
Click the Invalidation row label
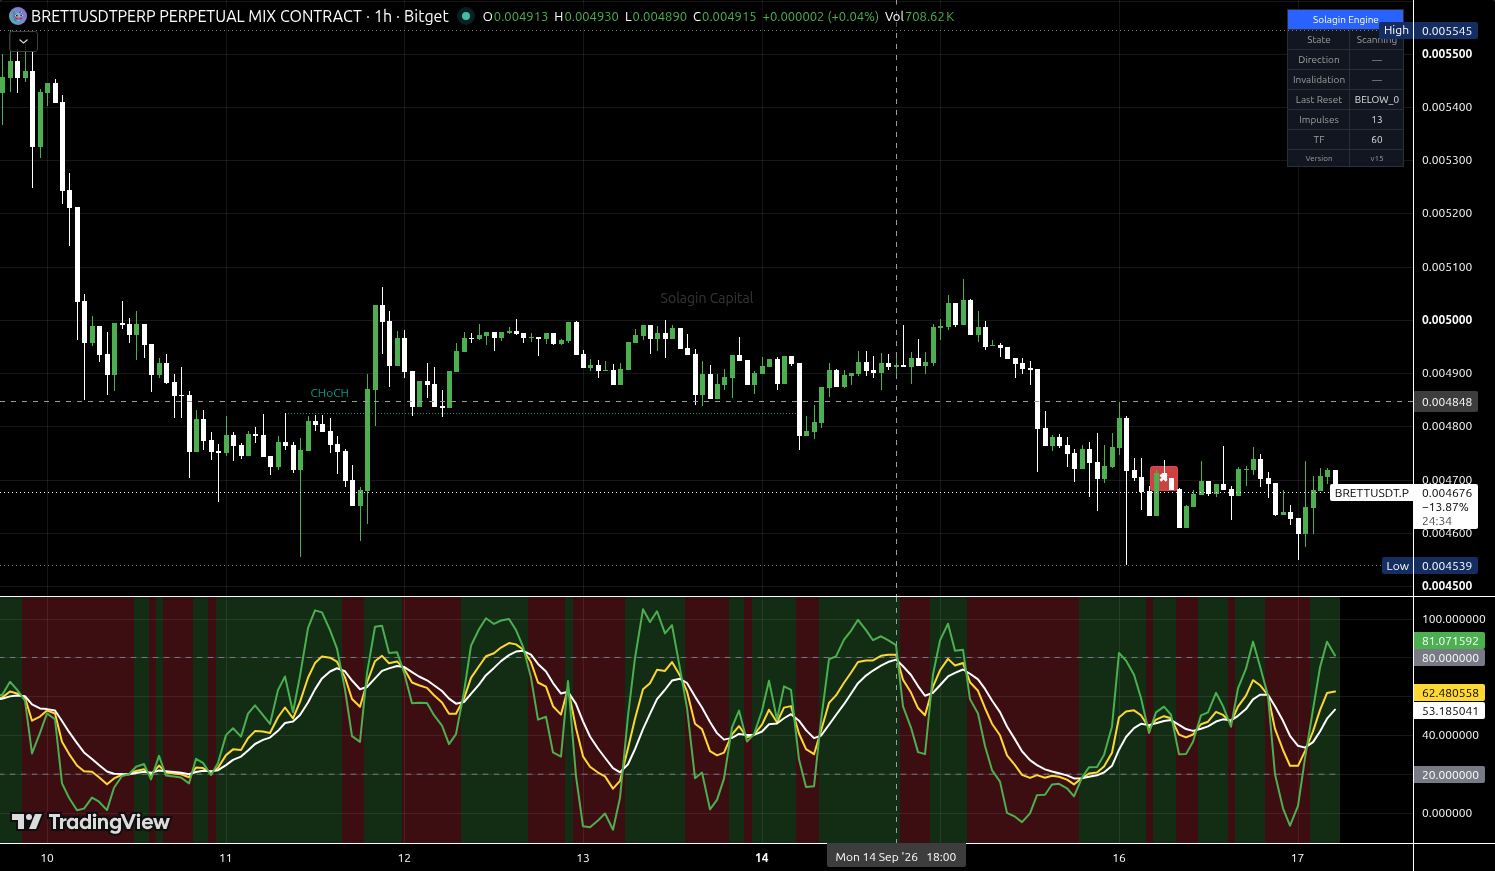(x=1319, y=80)
